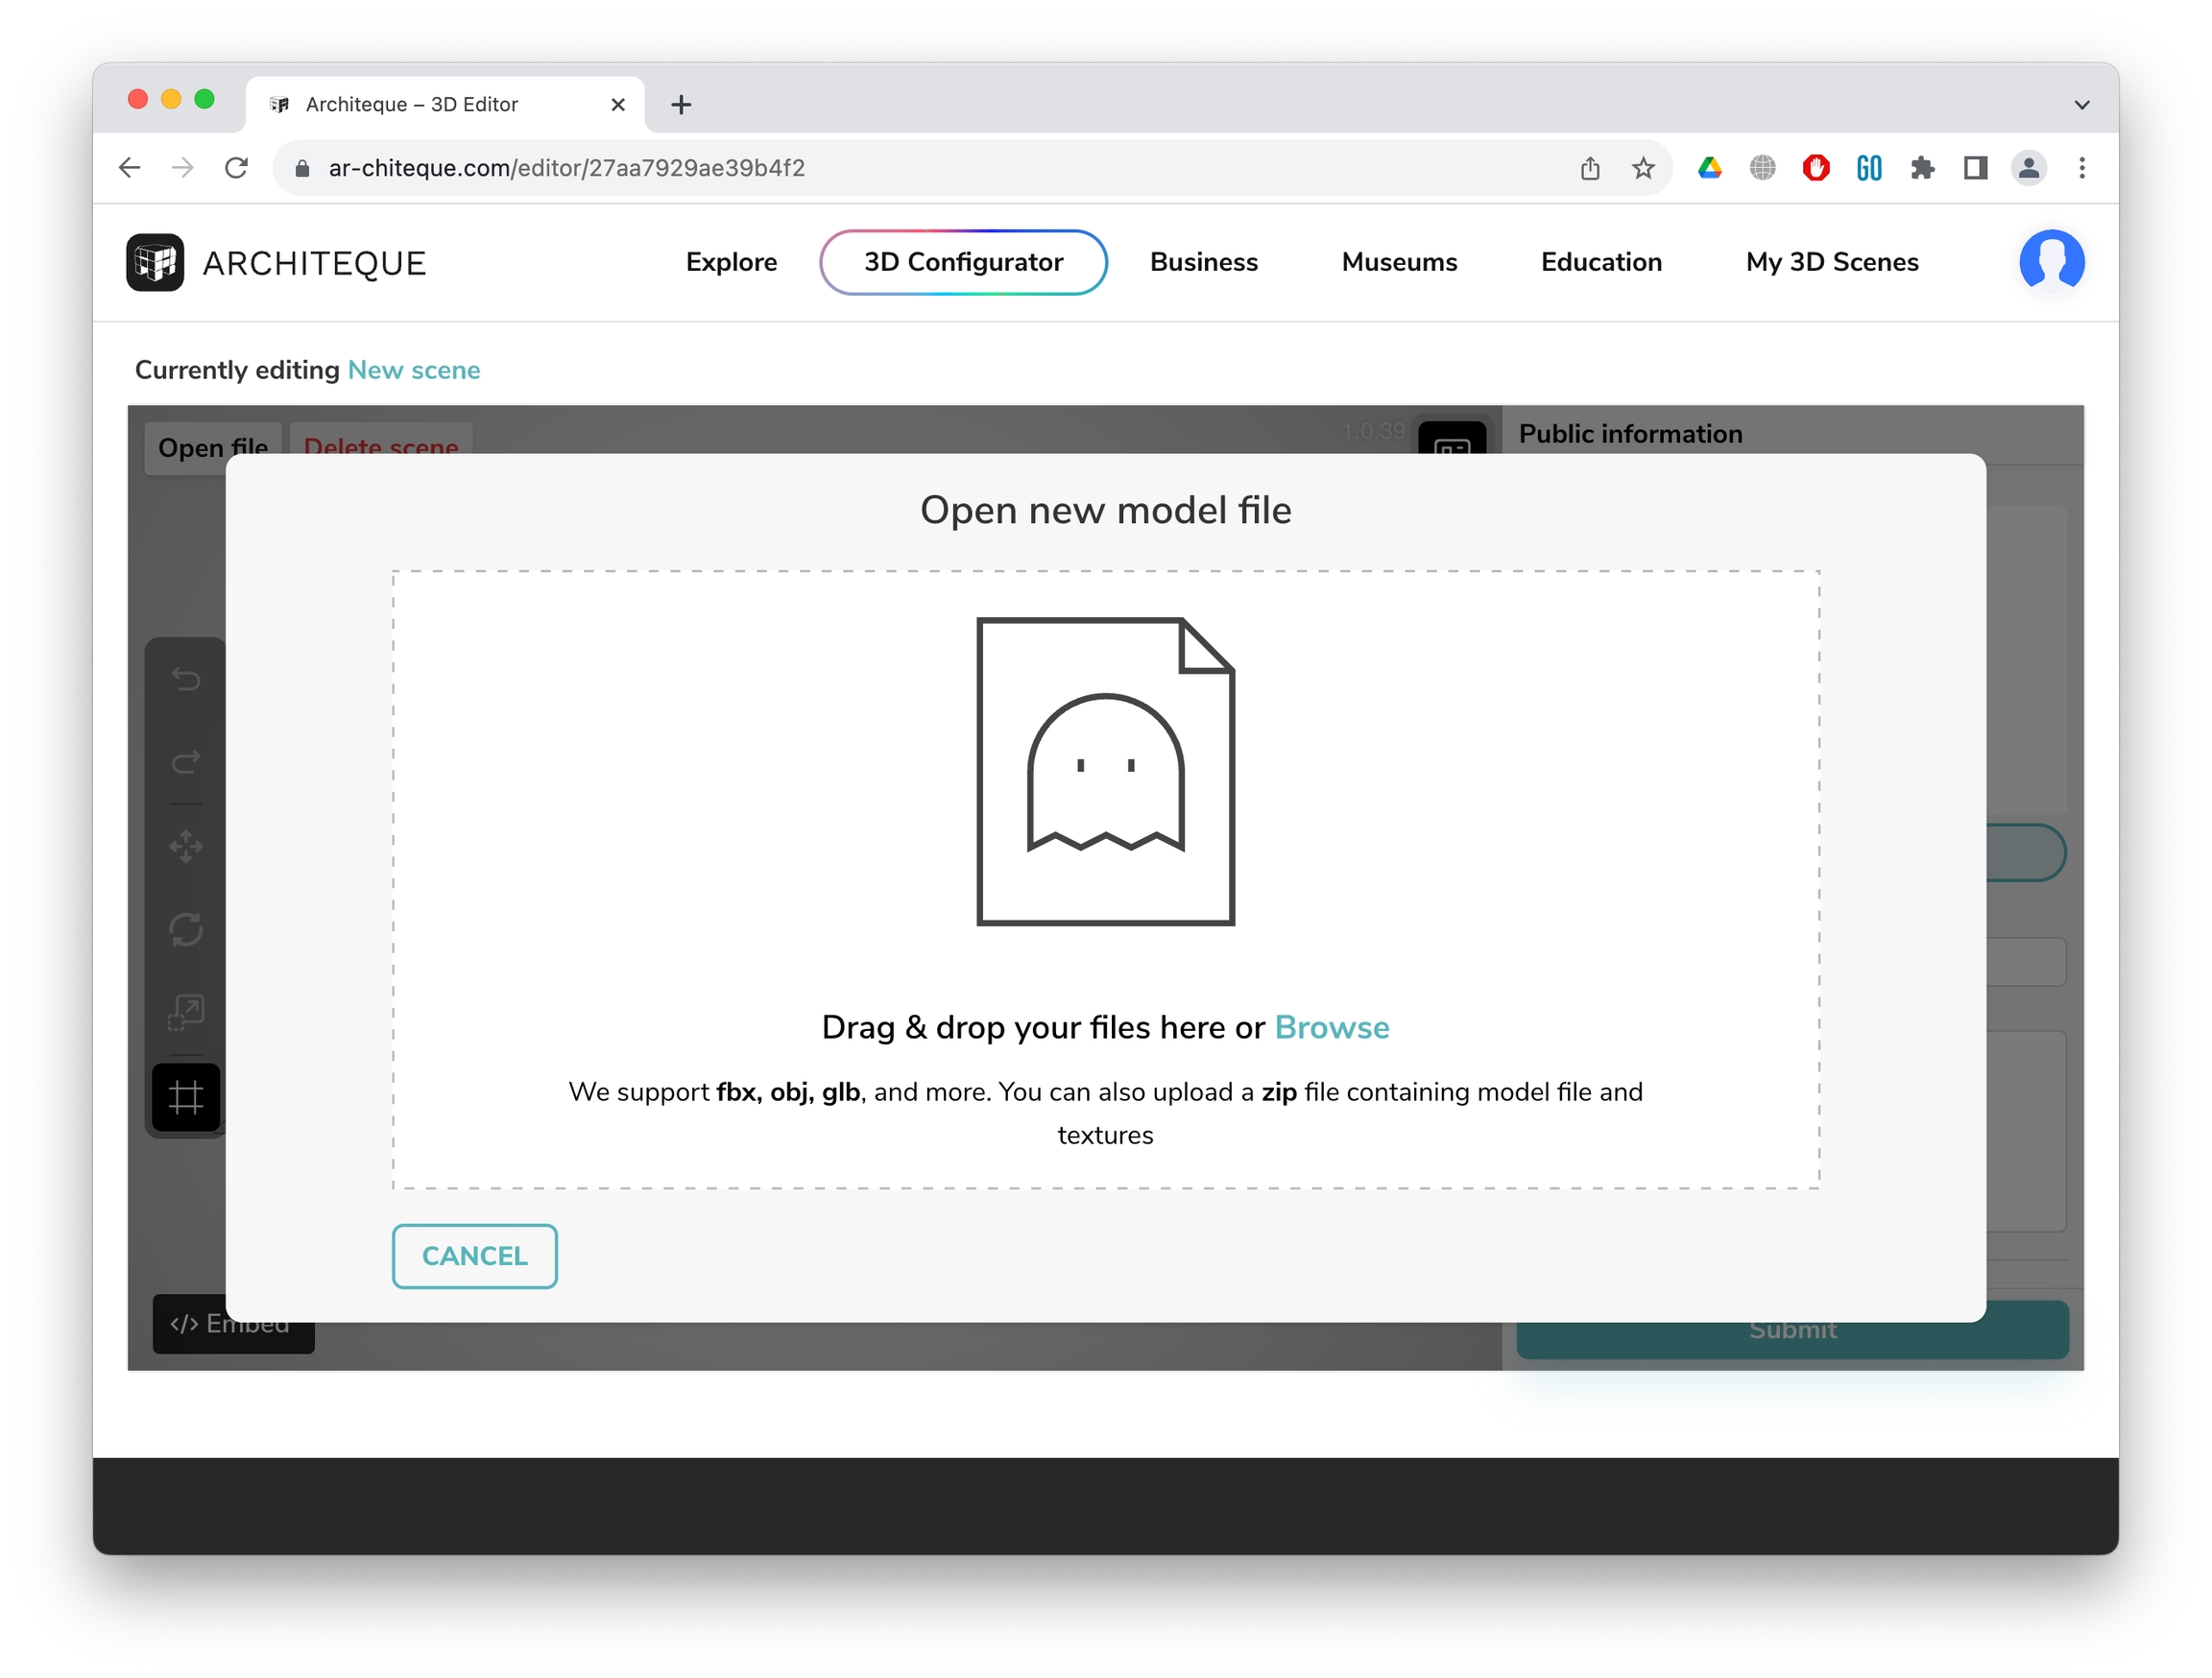This screenshot has height=1678, width=2212.
Task: Select the move/translate tool icon
Action: click(186, 847)
